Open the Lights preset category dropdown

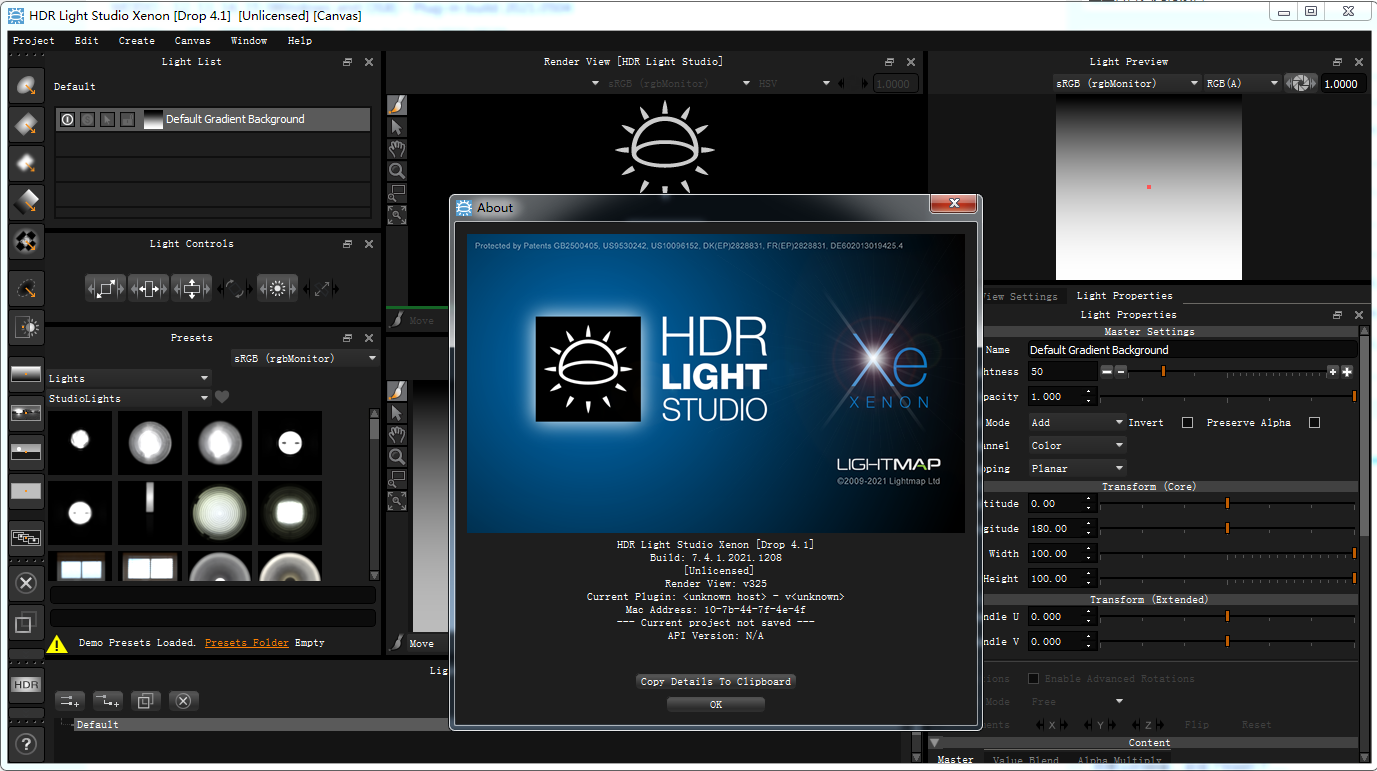[x=129, y=378]
